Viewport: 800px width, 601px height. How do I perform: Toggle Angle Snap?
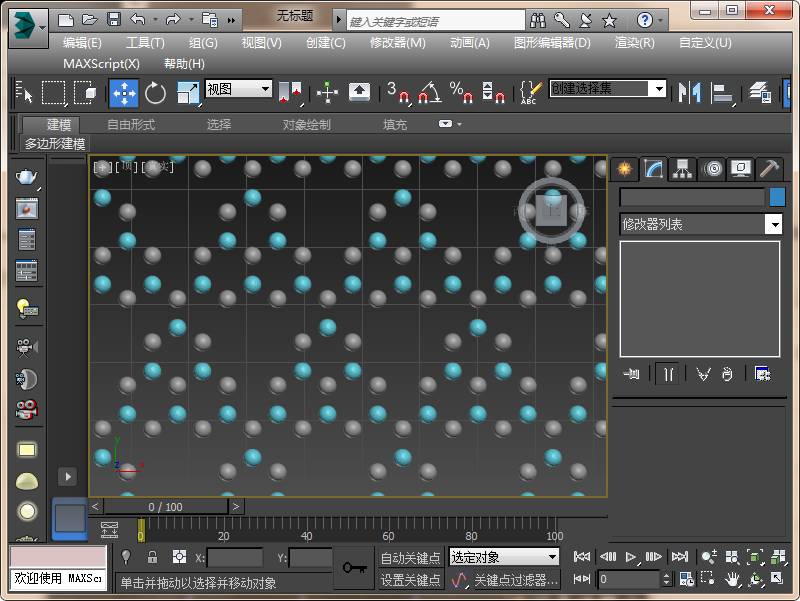click(430, 92)
